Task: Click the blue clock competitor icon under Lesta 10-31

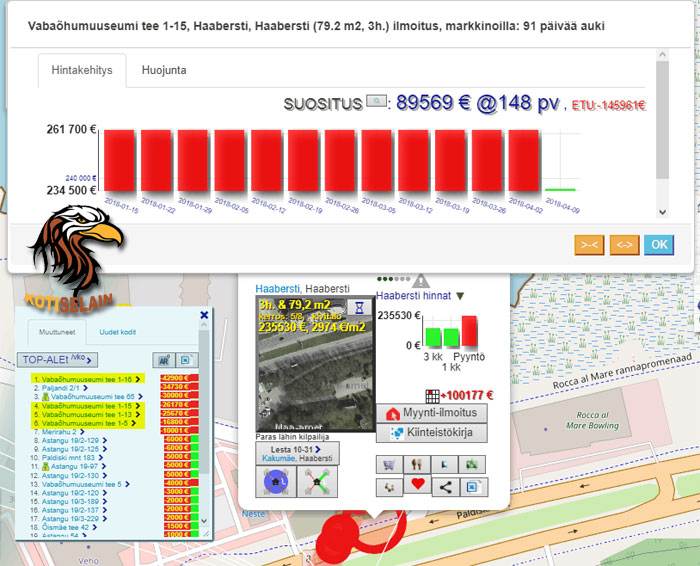Action: pos(276,482)
